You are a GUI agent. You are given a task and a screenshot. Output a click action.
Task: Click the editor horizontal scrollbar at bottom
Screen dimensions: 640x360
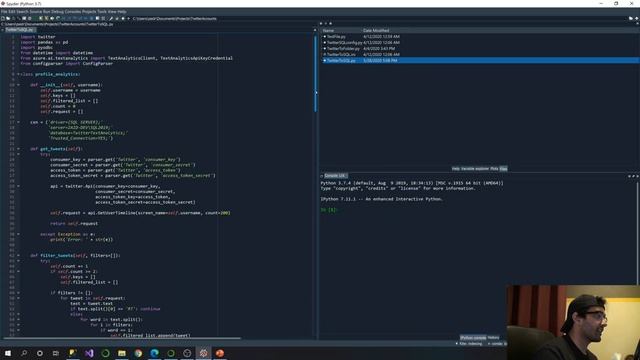(x=122, y=338)
